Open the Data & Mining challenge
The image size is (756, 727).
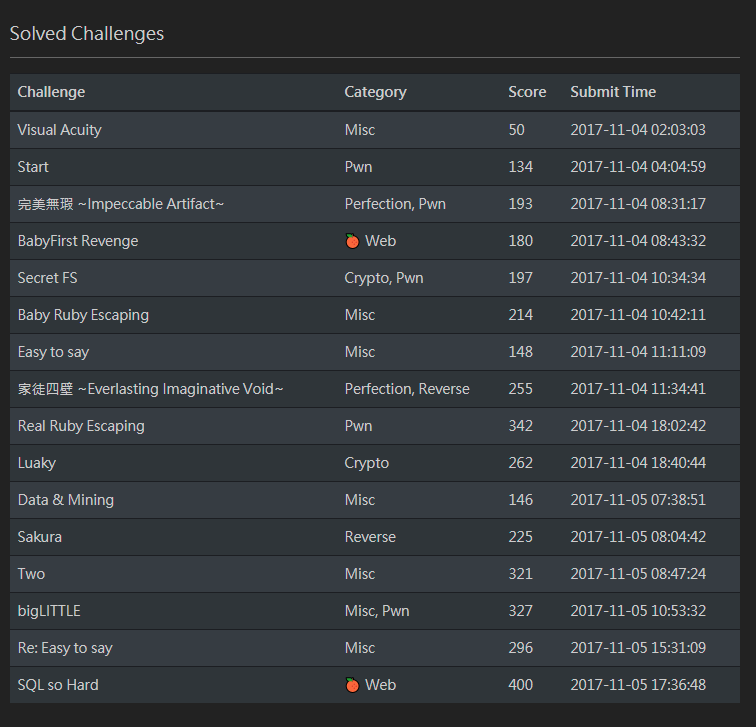coord(66,500)
